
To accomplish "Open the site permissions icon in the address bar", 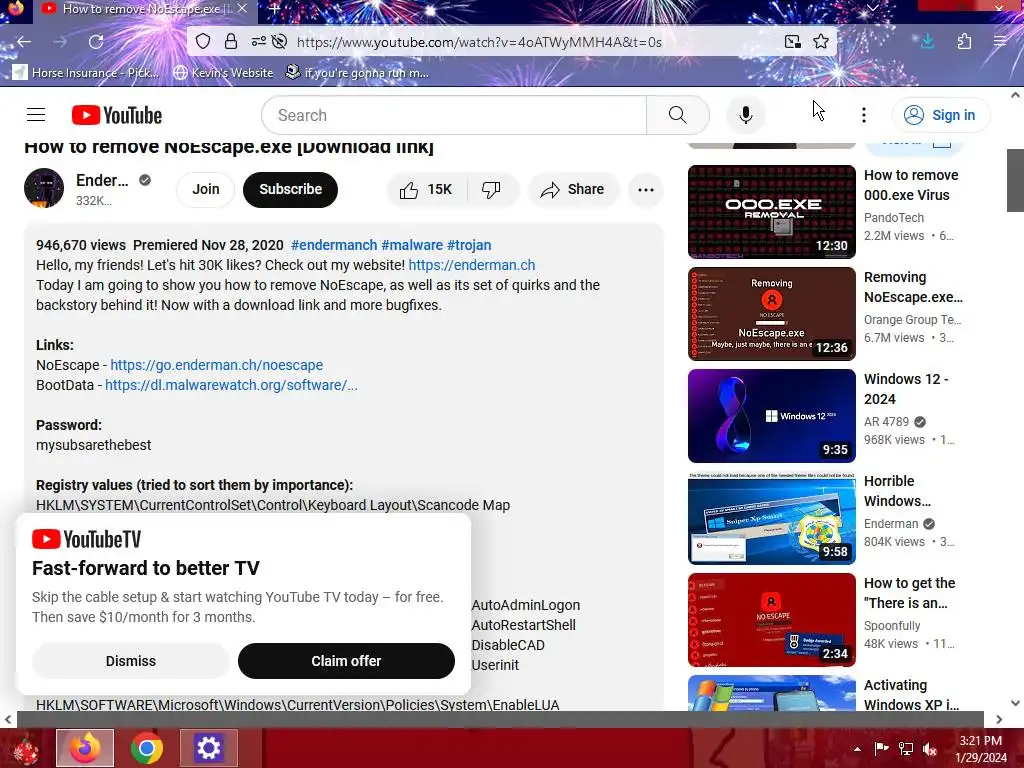I will coord(259,42).
